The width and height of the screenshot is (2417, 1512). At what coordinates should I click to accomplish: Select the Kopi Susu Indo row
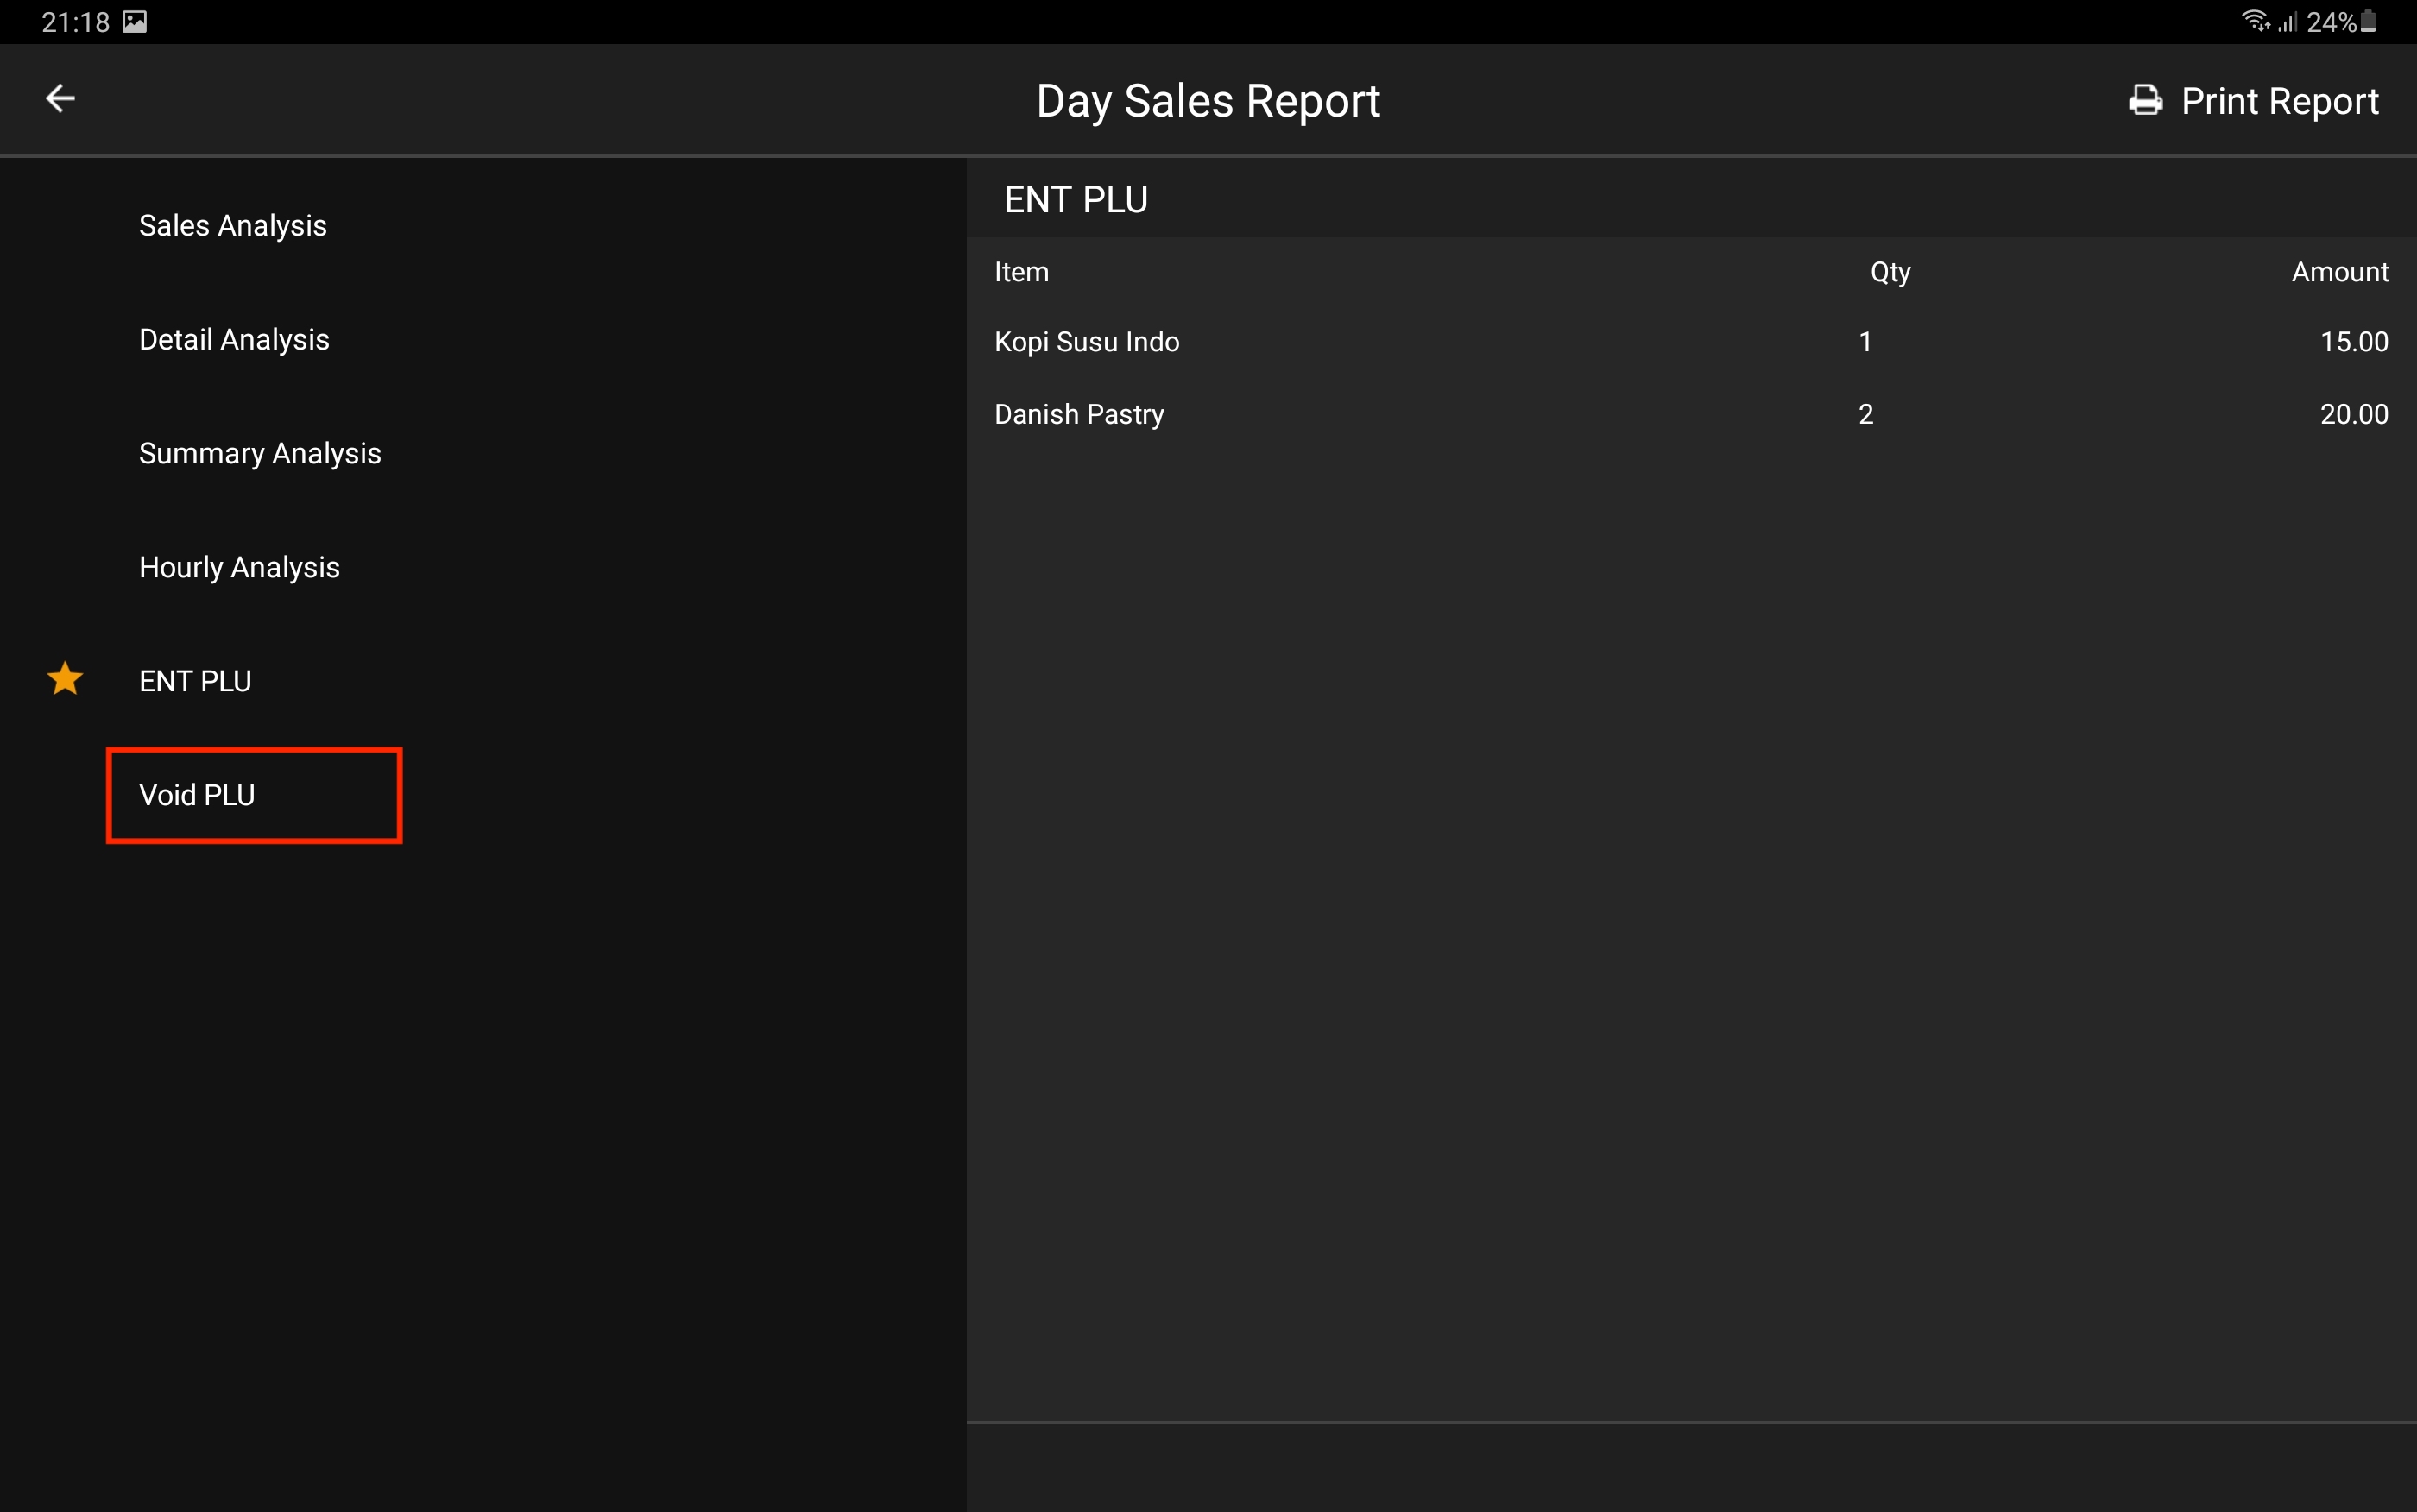[x=1087, y=342]
